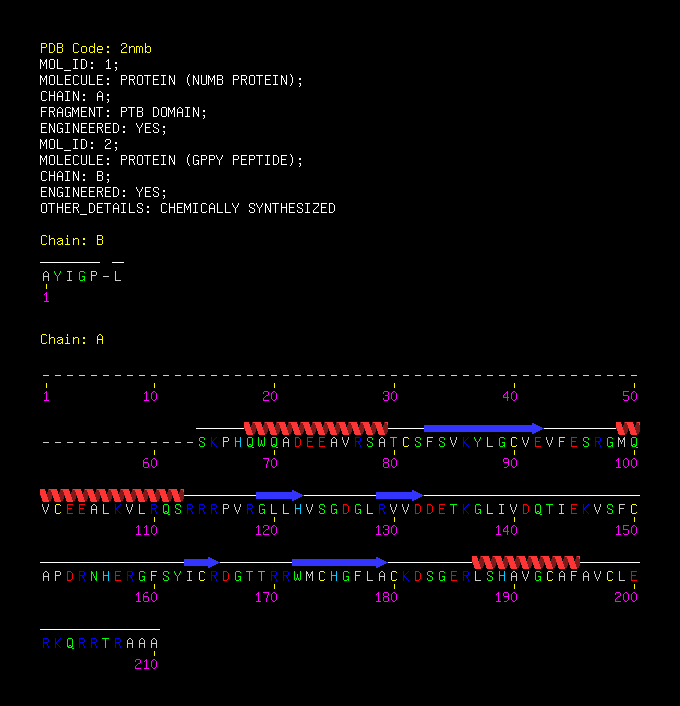Click 'ENGINEERED: YES;' directly below 'CHAIN: B;'

point(103,192)
